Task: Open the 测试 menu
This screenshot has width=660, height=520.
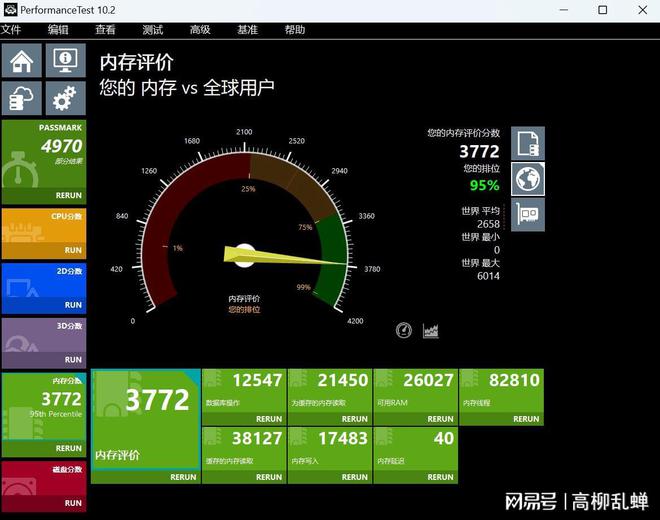Action: [152, 30]
